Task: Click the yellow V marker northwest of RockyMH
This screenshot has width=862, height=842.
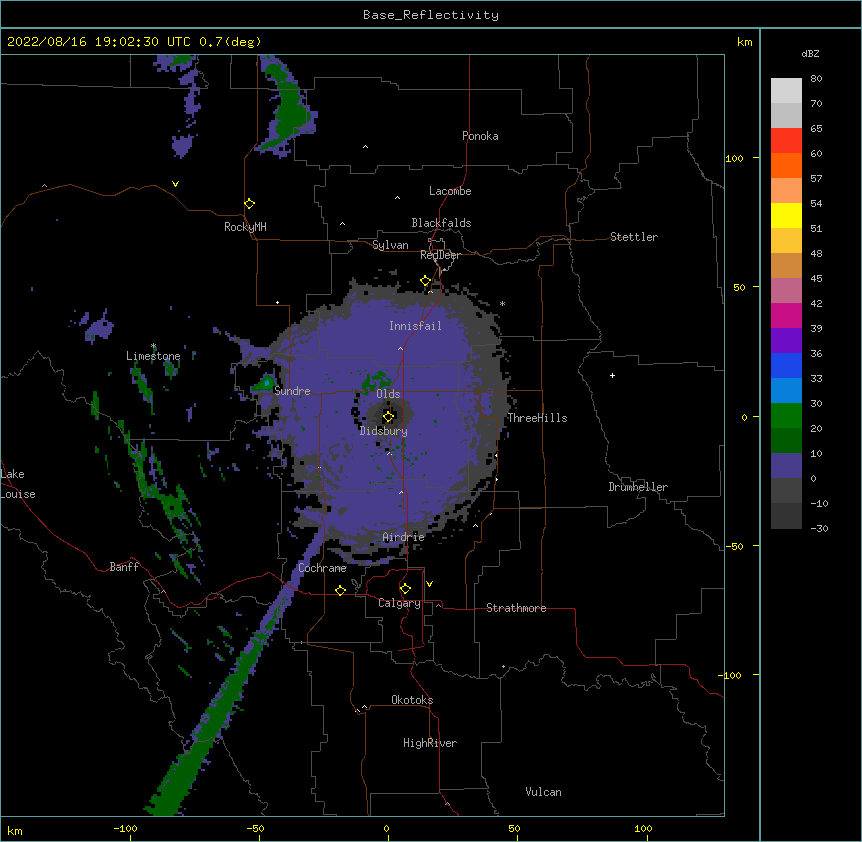Action: tap(175, 184)
